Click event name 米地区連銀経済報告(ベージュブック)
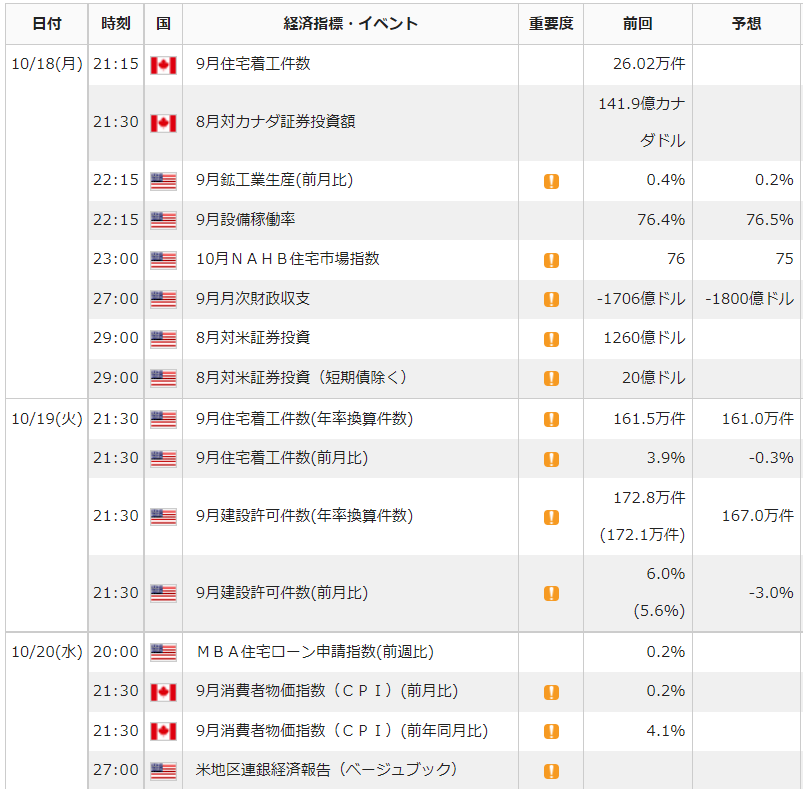This screenshot has width=803, height=789. tap(326, 770)
